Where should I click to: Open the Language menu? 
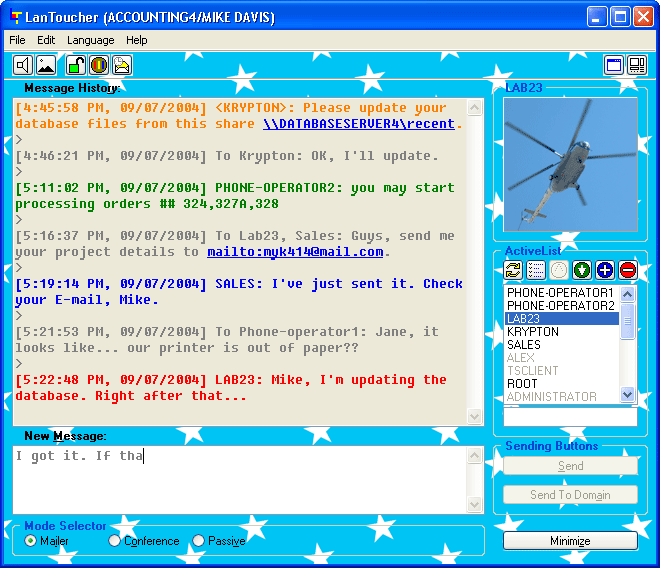point(91,40)
